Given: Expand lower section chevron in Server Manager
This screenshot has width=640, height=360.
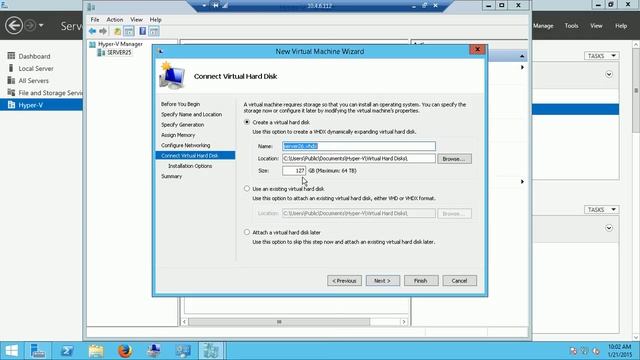Looking at the screenshot, I should [x=609, y=228].
